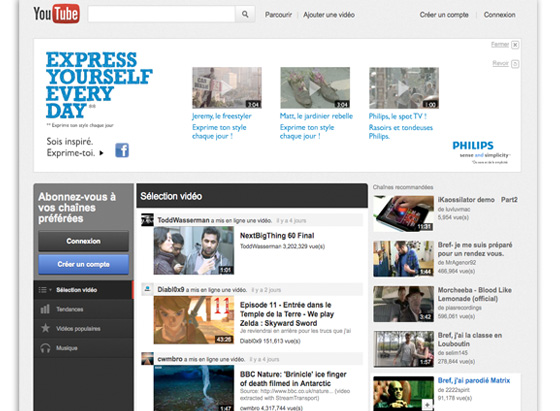Select Musique in sidebar
The height and width of the screenshot is (411, 560).
point(83,348)
